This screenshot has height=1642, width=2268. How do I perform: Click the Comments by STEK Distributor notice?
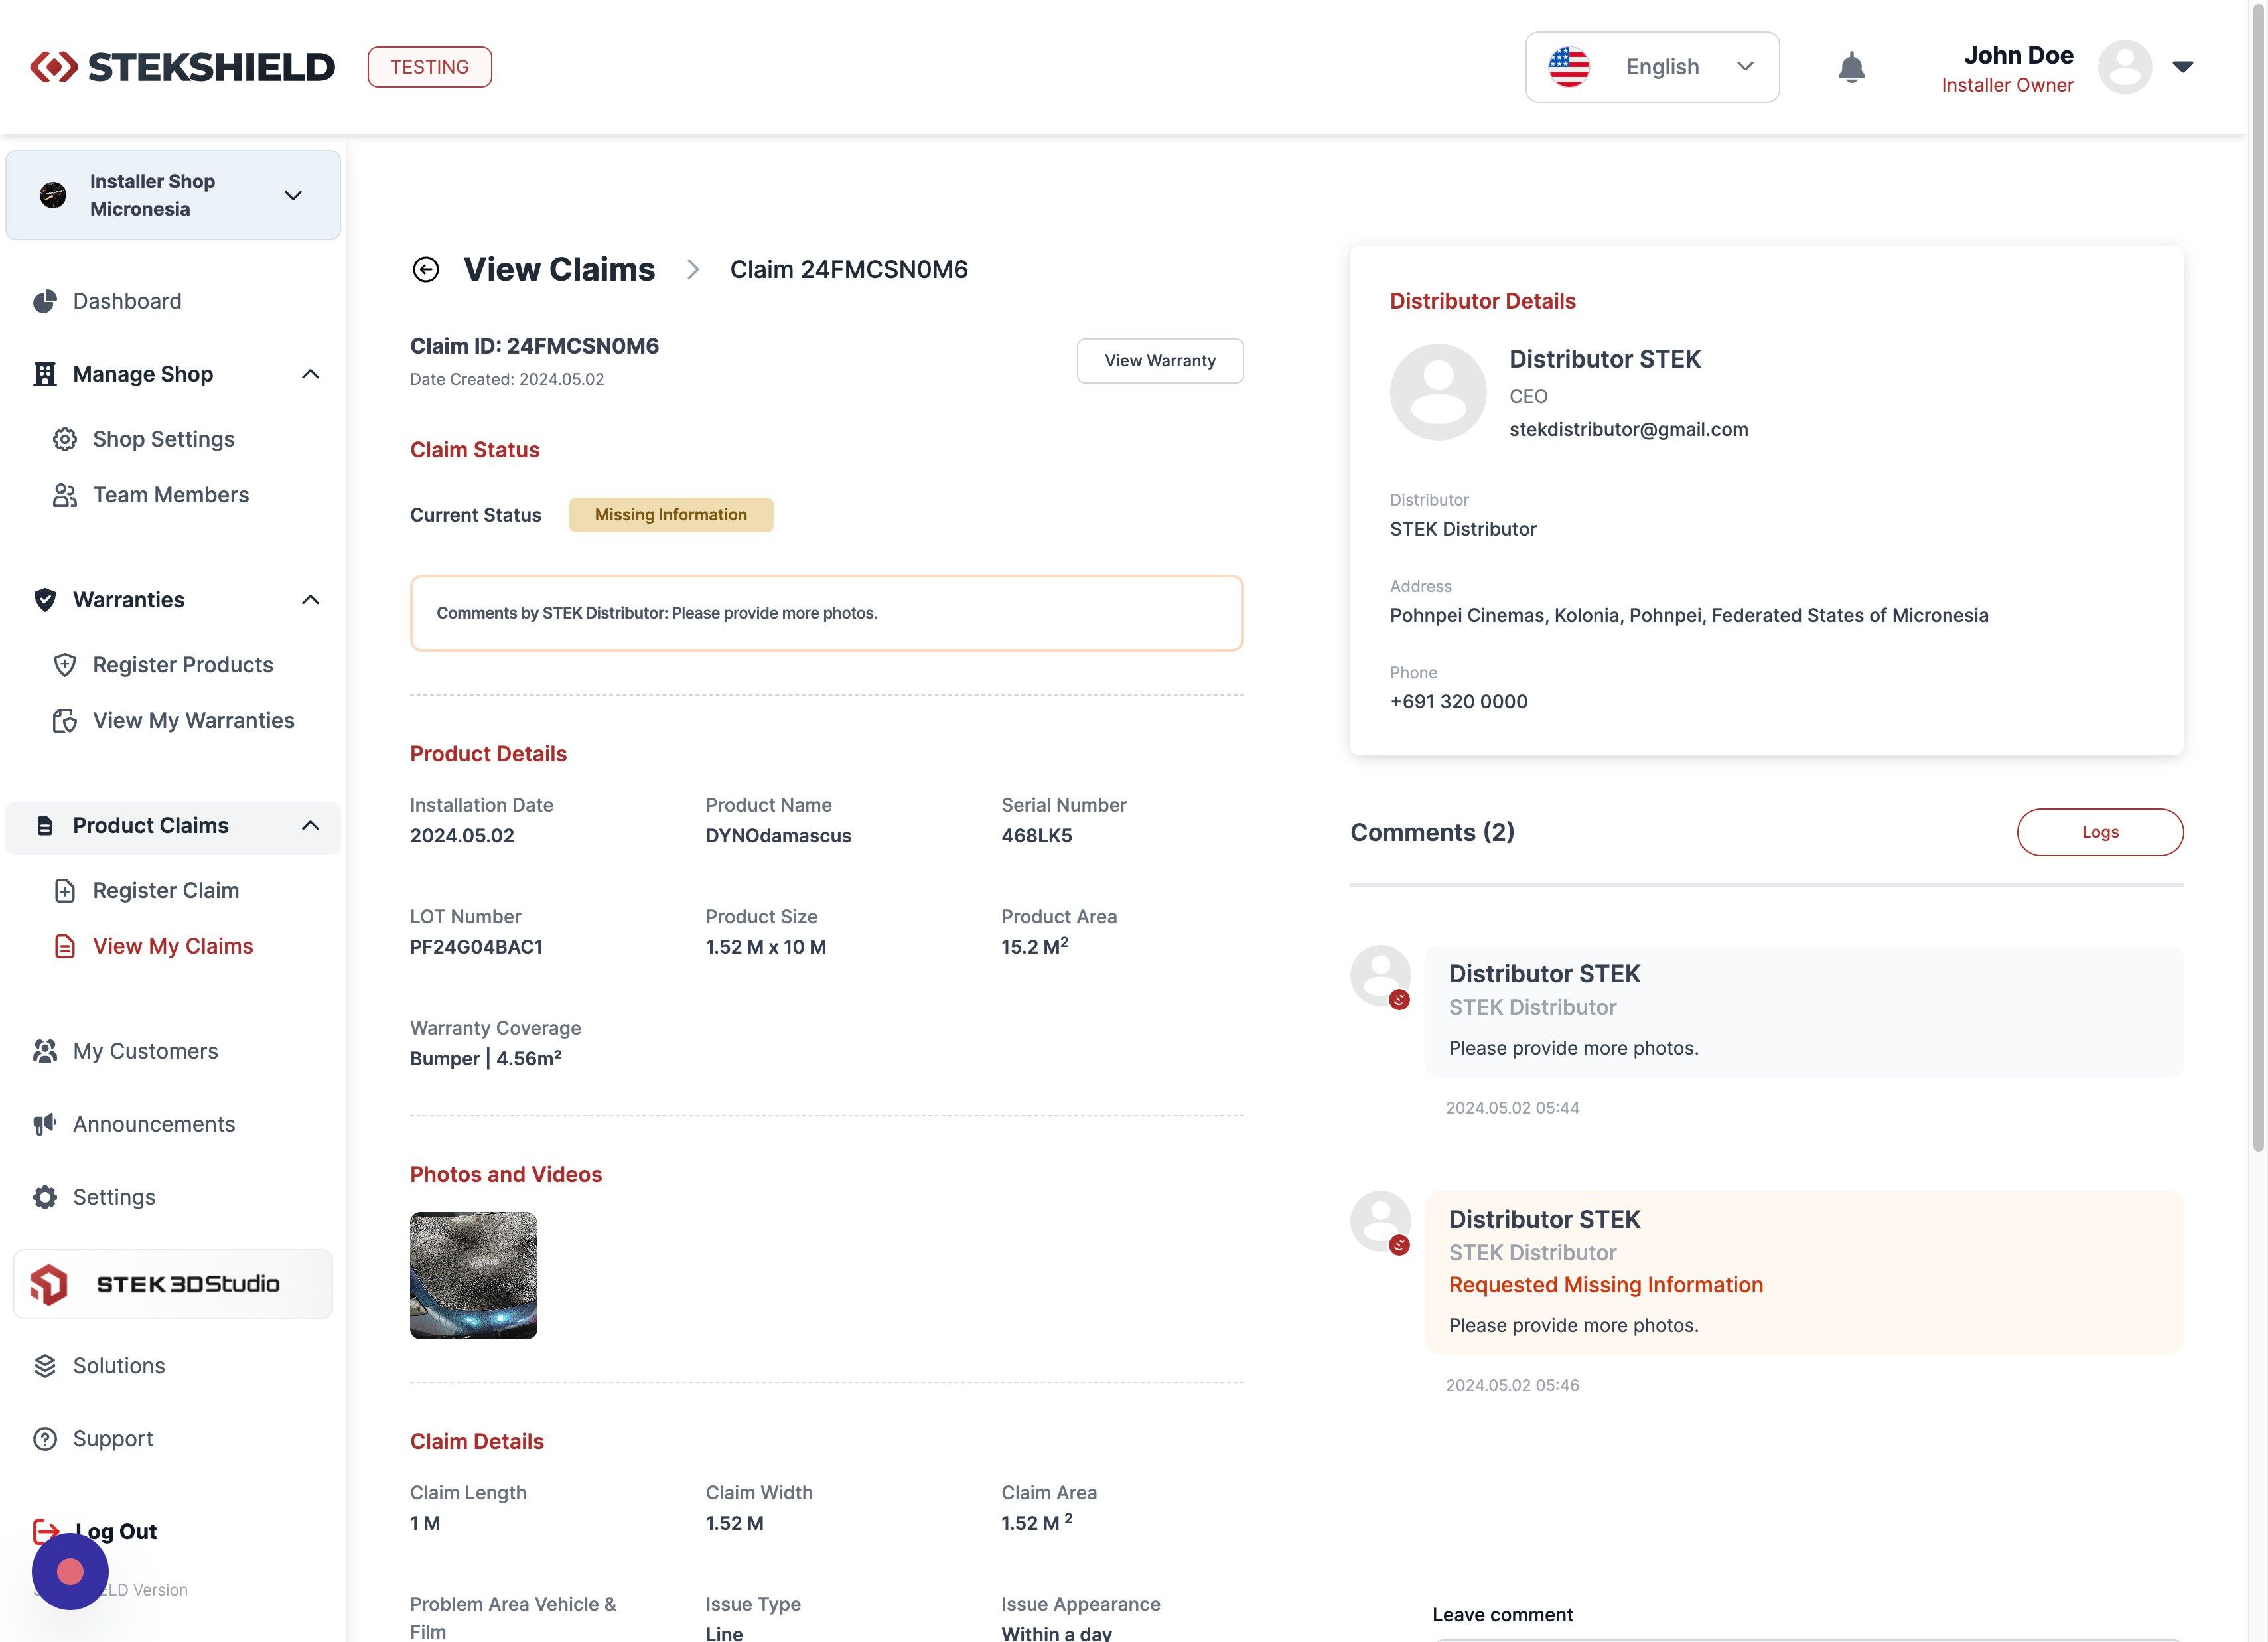[827, 613]
